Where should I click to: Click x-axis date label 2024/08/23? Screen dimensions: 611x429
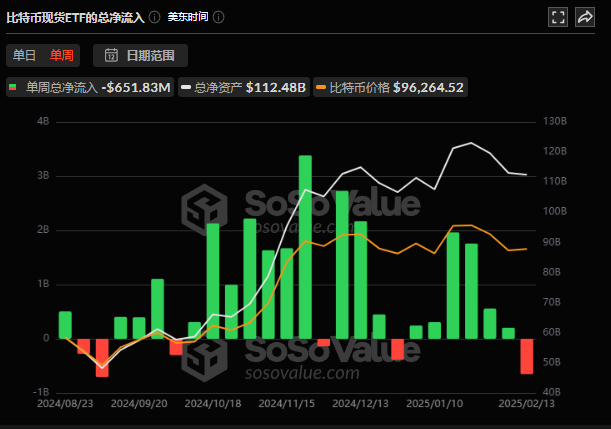coord(65,404)
